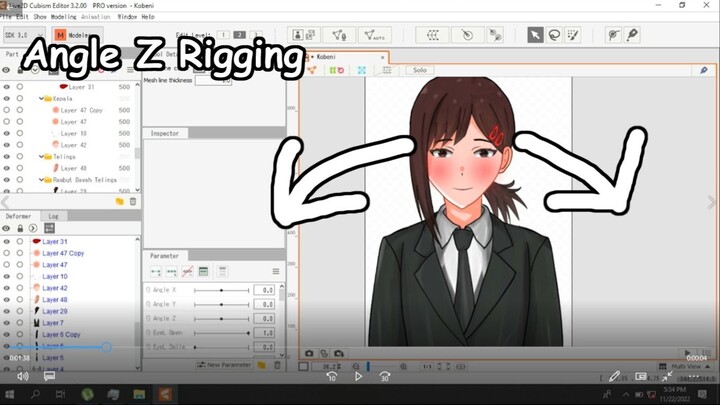Select edit level 2 button

click(x=239, y=35)
